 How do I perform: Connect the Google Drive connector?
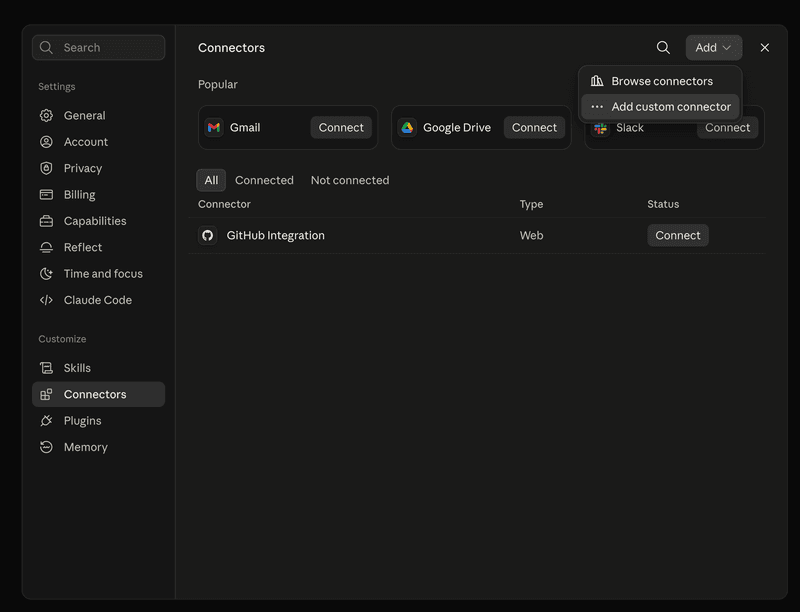point(534,128)
